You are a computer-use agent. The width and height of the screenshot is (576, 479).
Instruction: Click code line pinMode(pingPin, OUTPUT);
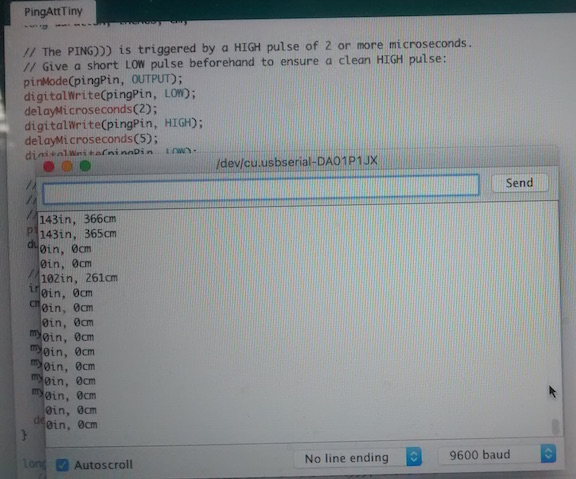(x=103, y=80)
